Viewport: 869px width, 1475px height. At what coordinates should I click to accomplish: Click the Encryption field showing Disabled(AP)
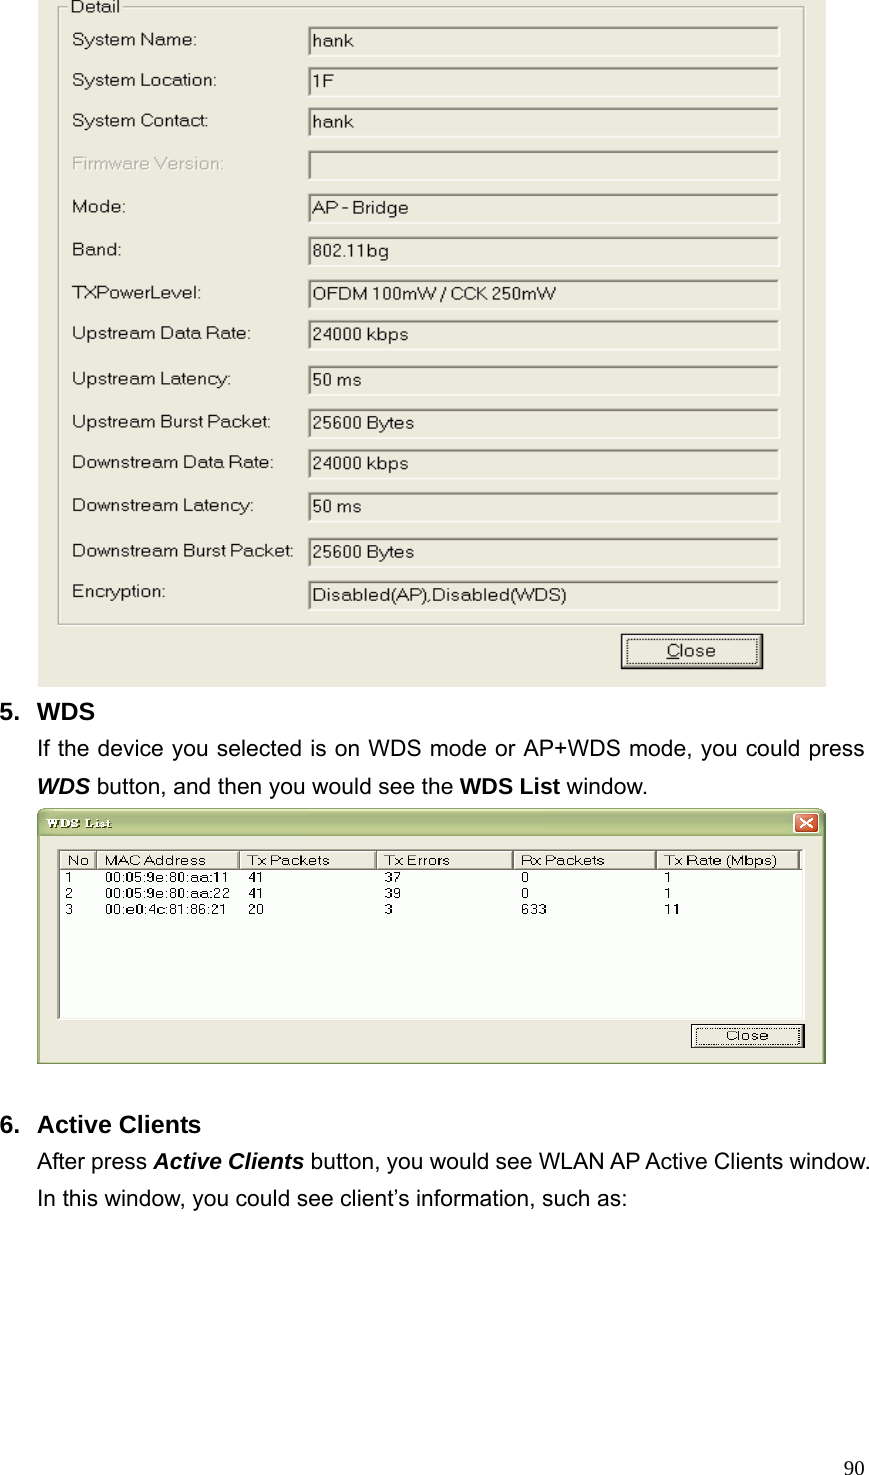[x=544, y=595]
